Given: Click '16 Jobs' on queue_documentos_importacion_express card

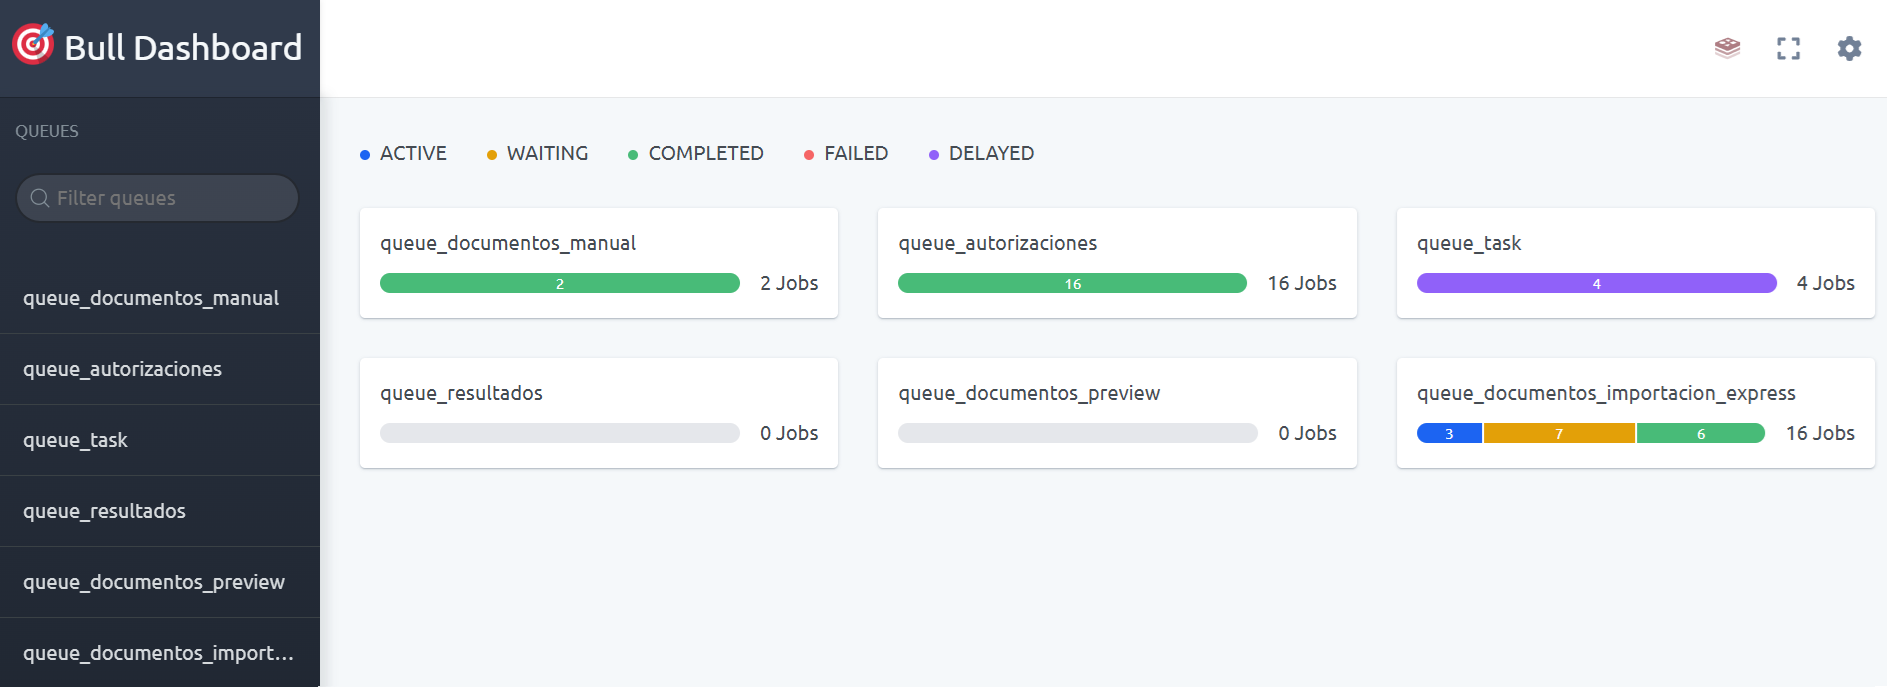Looking at the screenshot, I should (x=1820, y=433).
